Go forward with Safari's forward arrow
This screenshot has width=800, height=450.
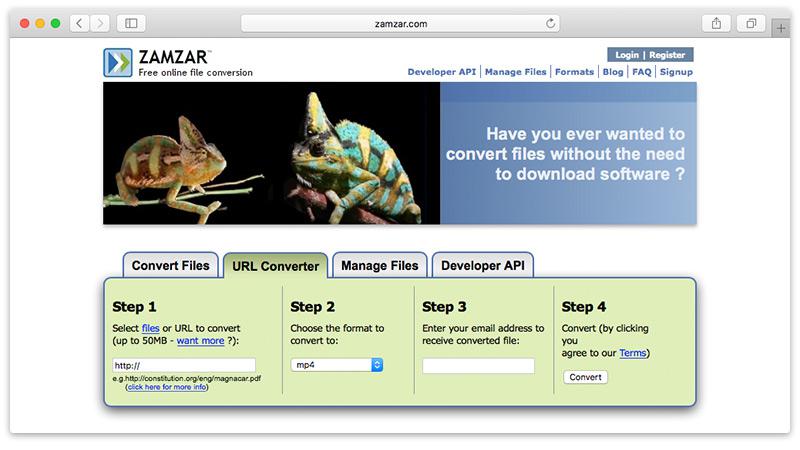pos(100,23)
